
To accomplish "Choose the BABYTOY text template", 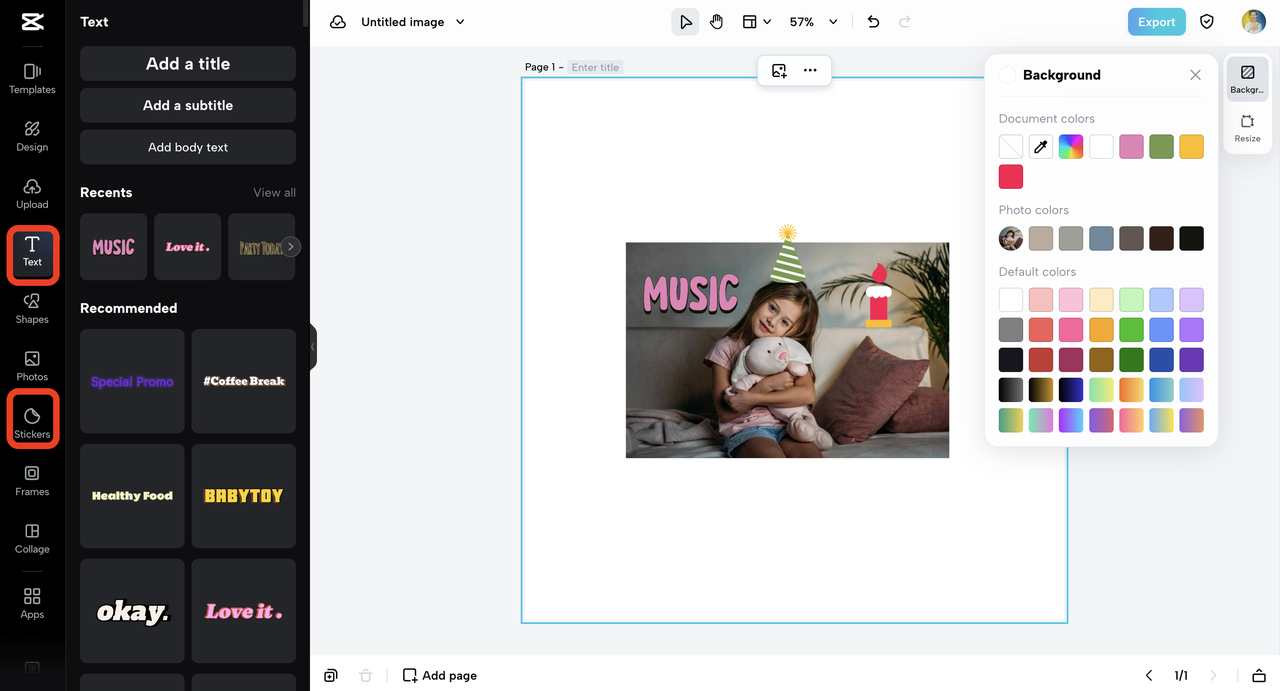I will click(244, 496).
